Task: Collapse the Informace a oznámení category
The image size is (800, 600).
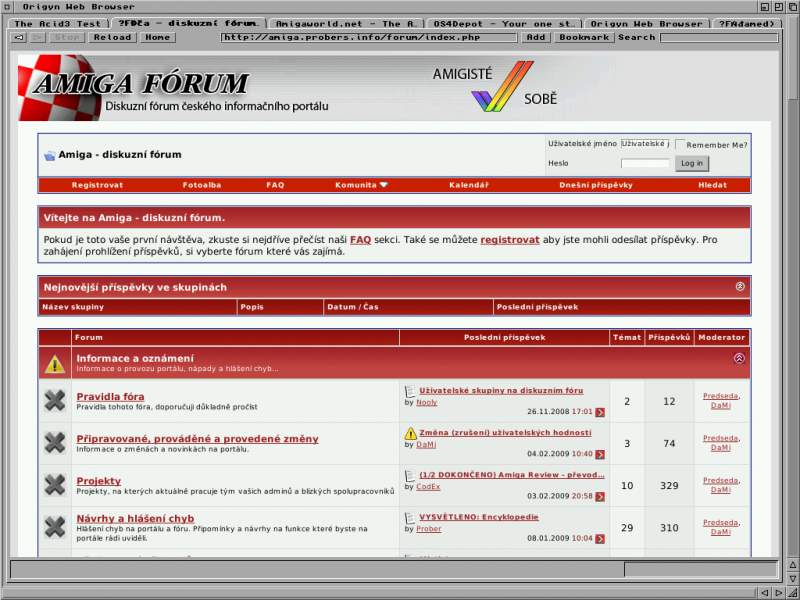Action: (x=739, y=359)
